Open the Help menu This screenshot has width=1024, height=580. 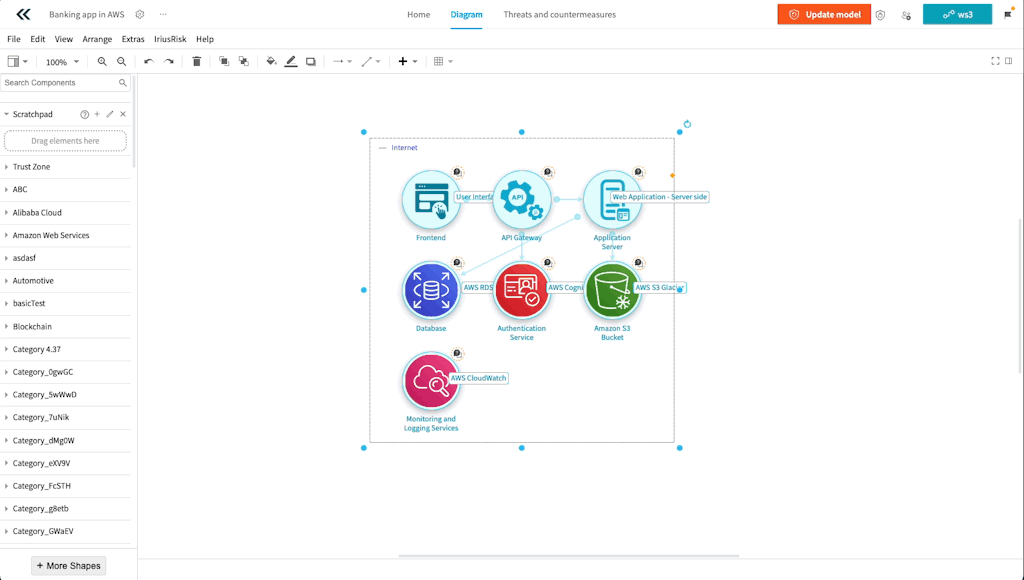tap(205, 39)
